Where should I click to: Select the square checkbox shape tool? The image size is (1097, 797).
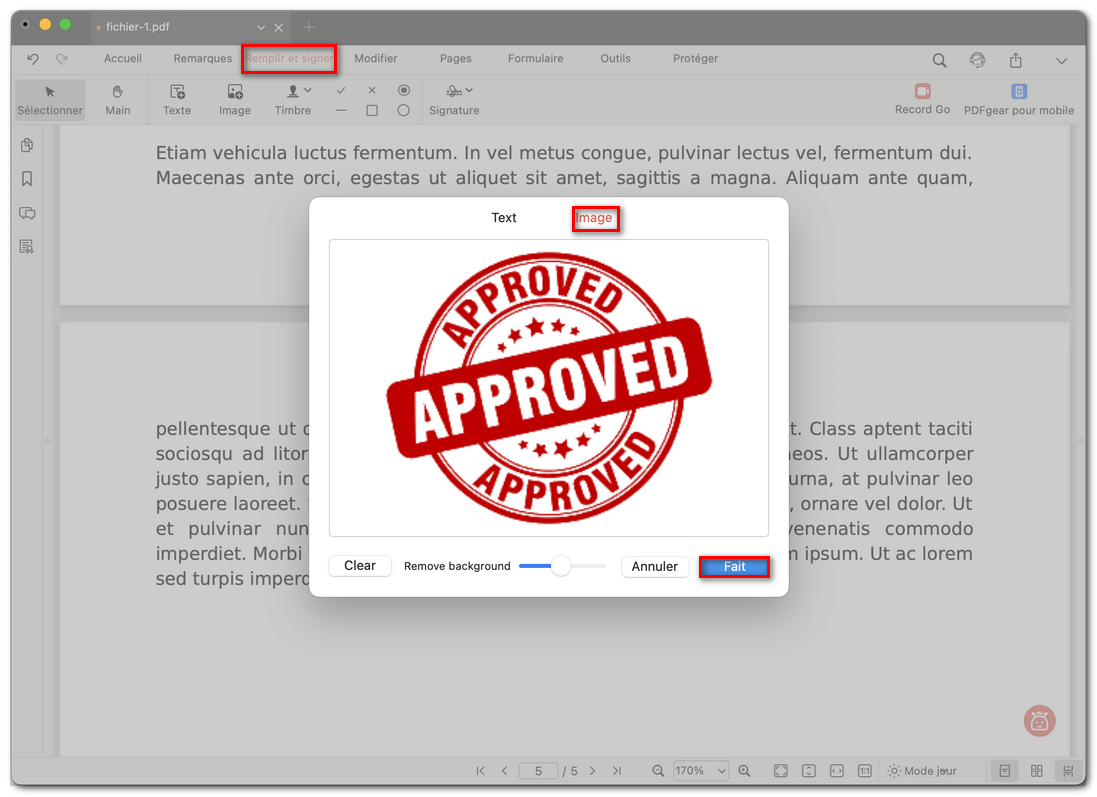tap(372, 111)
